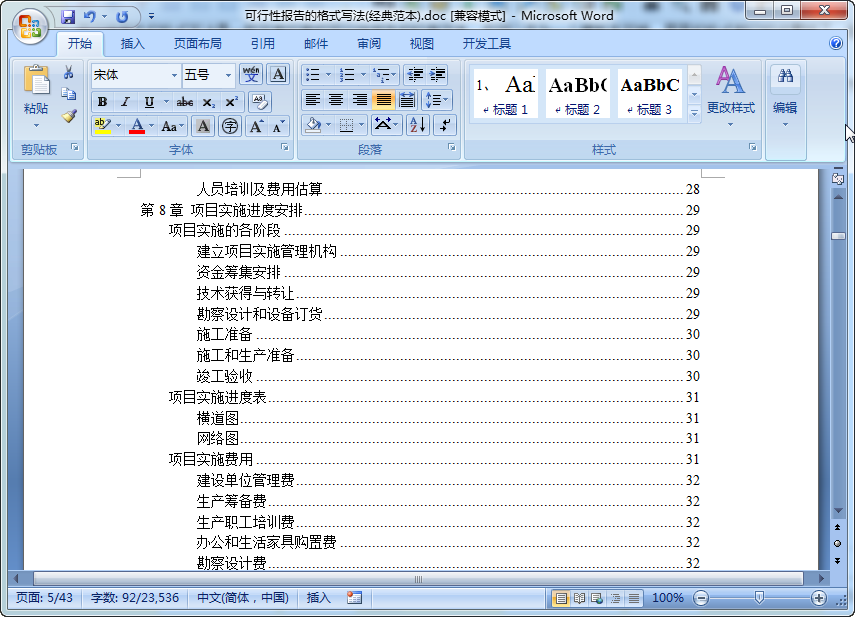Undo the last action

(x=89, y=17)
